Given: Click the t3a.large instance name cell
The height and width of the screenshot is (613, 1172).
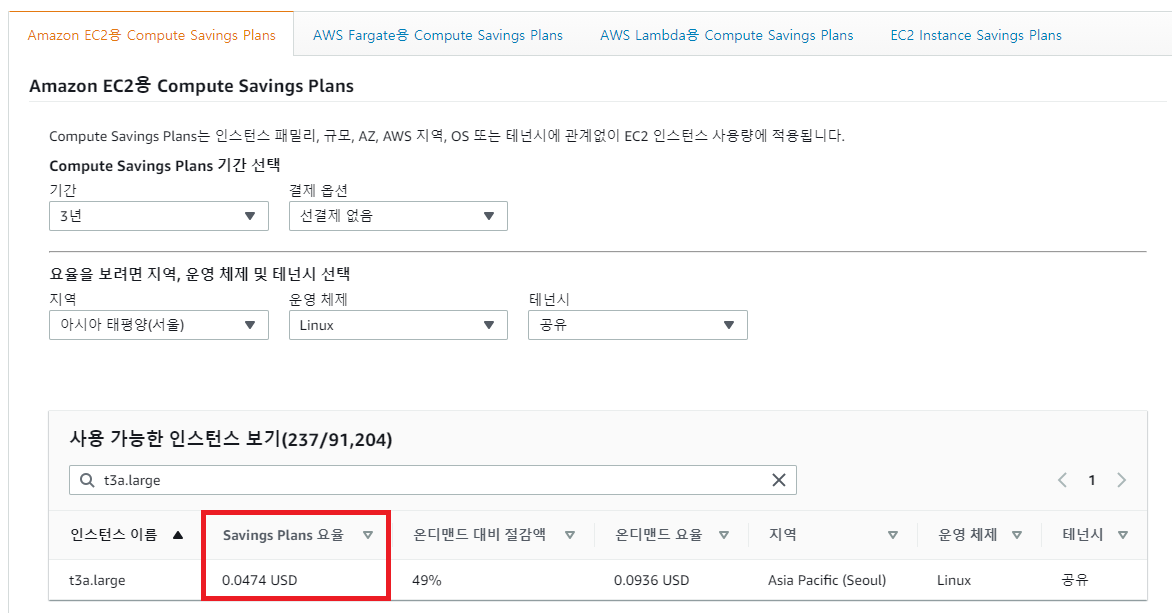Looking at the screenshot, I should pos(97,580).
